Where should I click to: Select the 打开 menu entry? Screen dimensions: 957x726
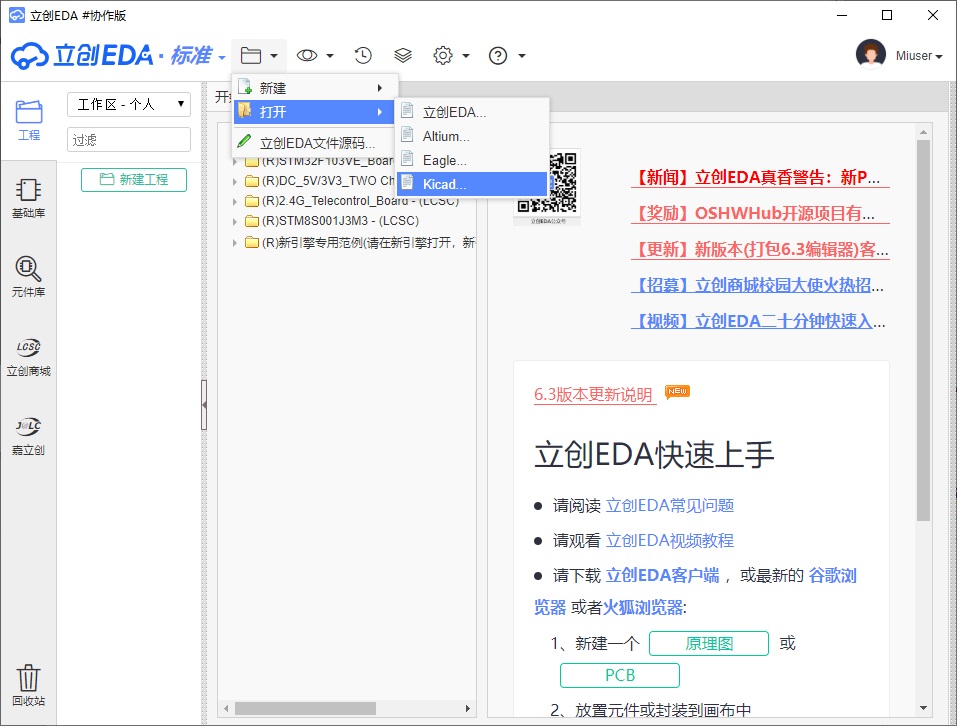(314, 112)
